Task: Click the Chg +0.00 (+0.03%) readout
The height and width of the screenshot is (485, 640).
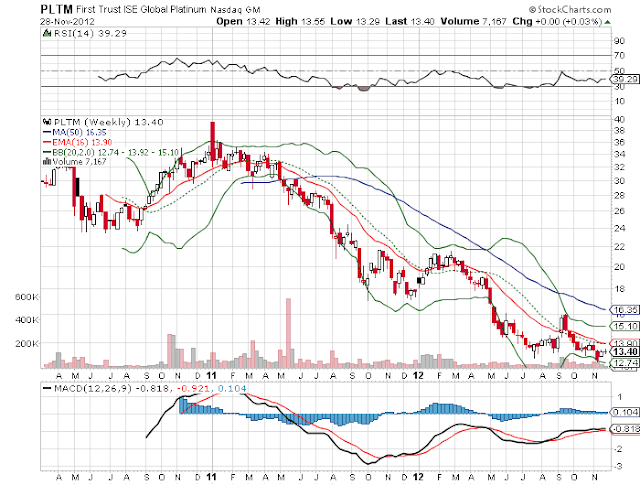Action: [x=557, y=21]
